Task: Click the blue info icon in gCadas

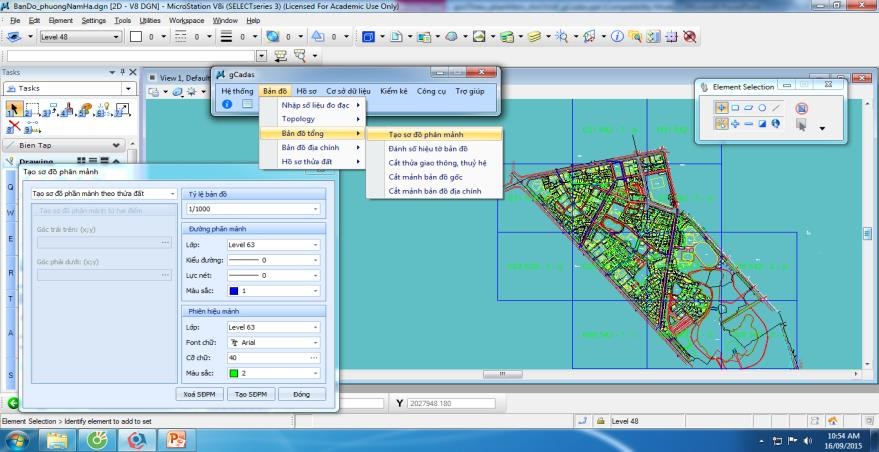Action: (227, 104)
